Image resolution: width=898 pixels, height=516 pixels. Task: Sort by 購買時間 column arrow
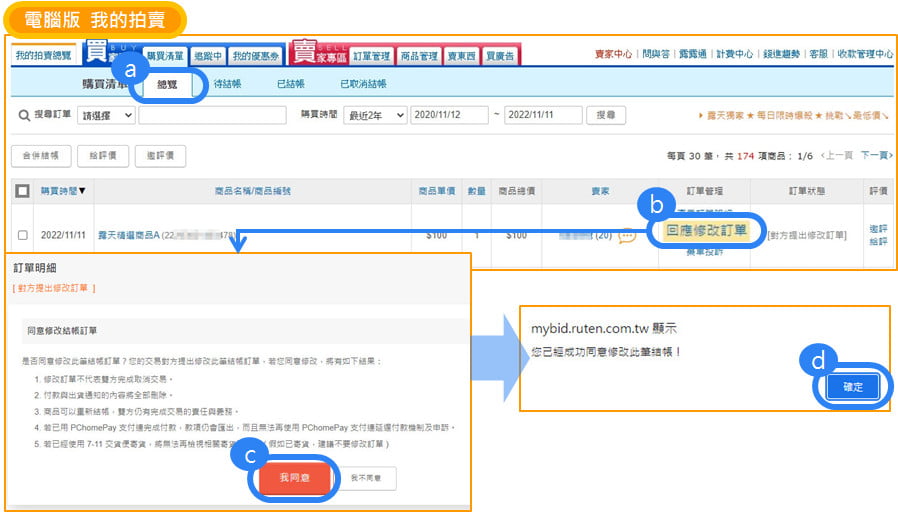82,190
